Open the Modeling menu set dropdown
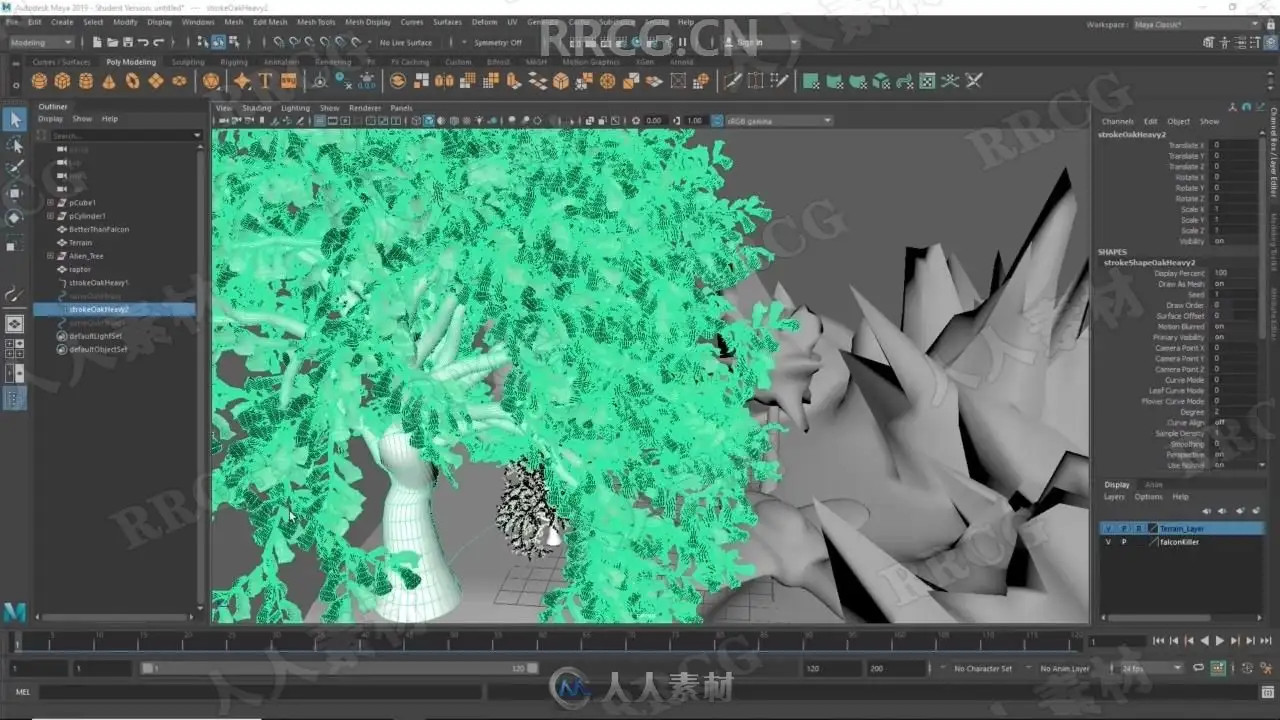The image size is (1280, 720). 40,43
